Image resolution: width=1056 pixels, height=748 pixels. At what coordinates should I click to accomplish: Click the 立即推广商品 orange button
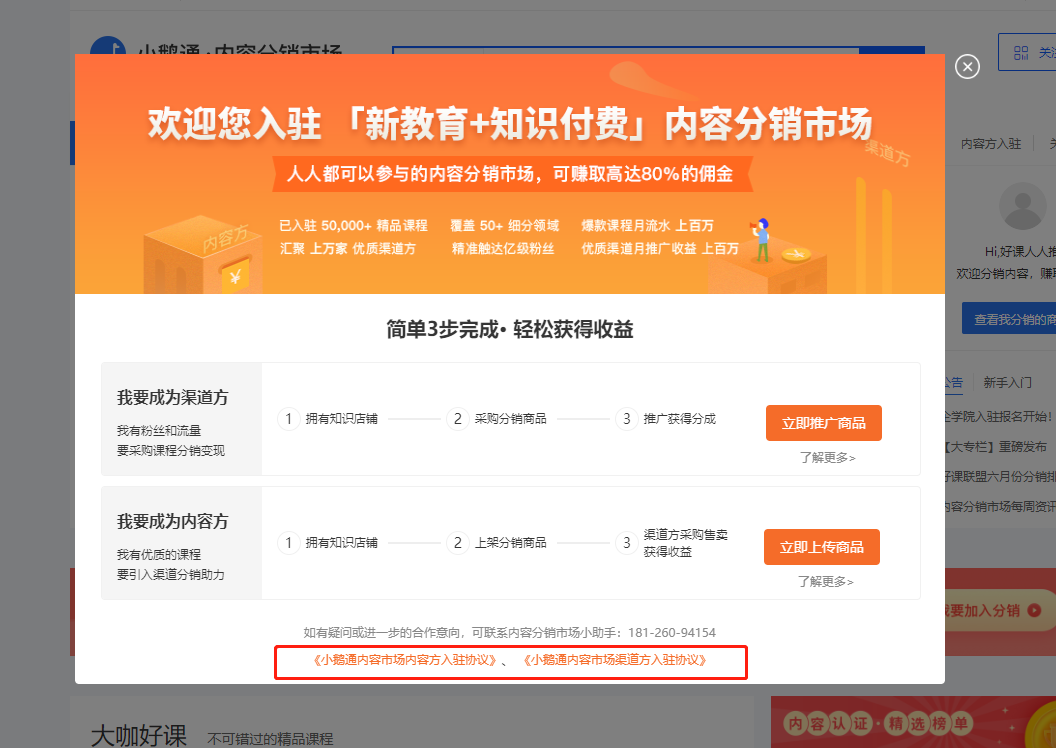(824, 423)
